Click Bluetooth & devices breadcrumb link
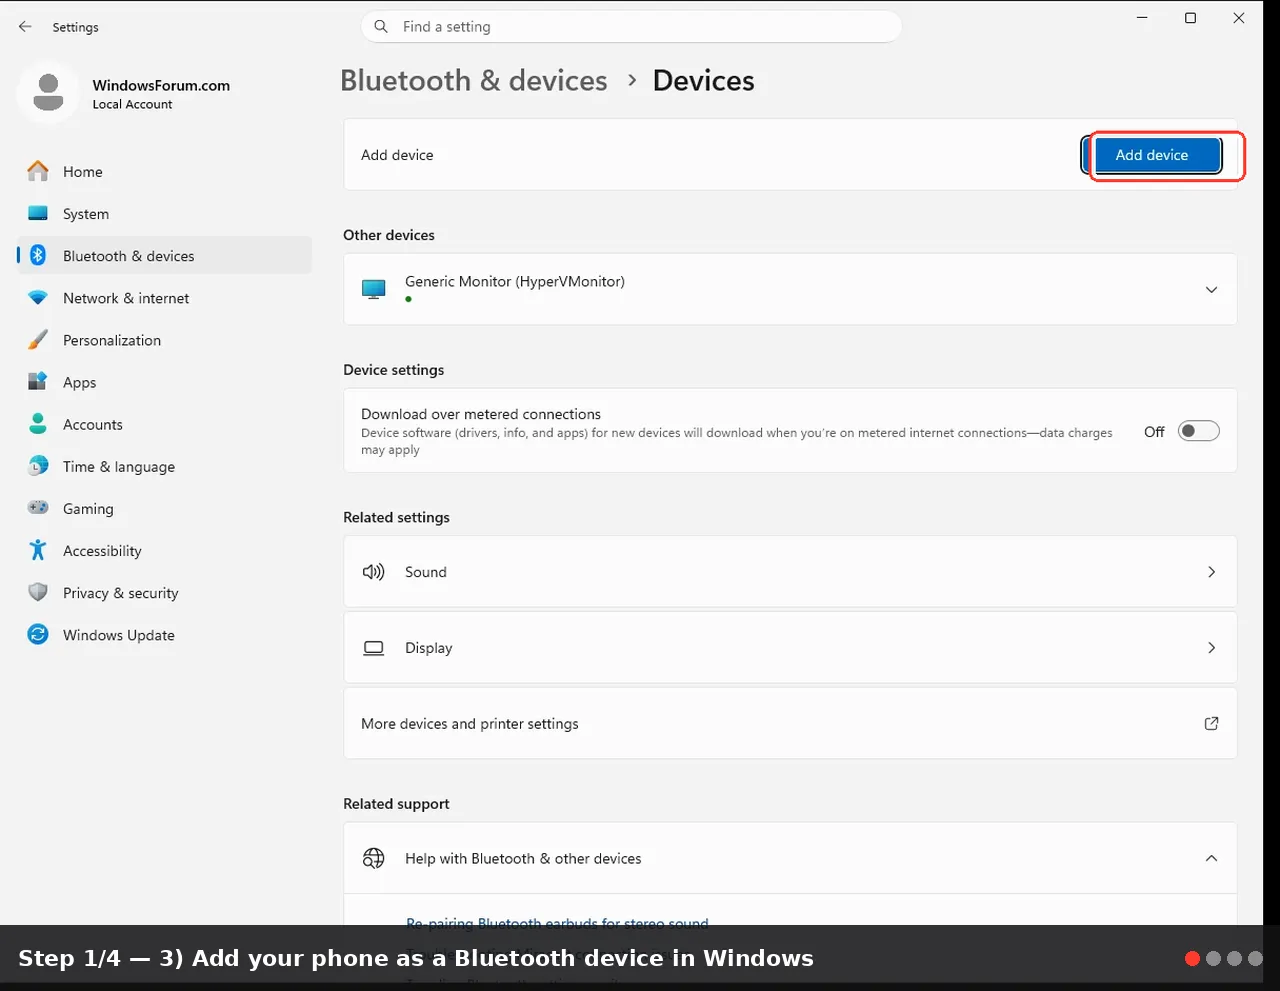The height and width of the screenshot is (991, 1280). click(x=474, y=80)
